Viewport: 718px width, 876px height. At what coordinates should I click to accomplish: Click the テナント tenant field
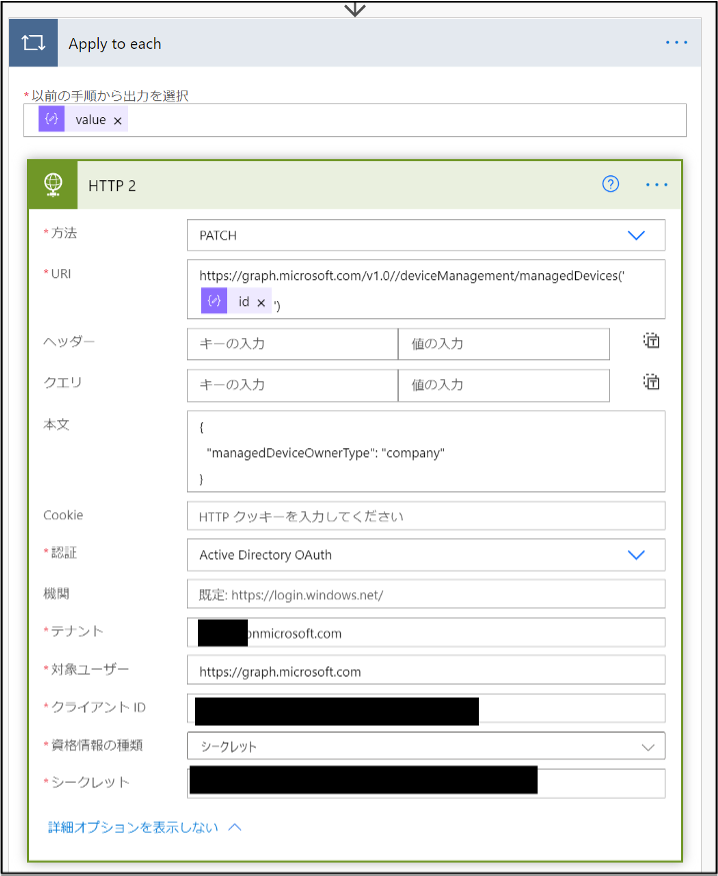[426, 632]
